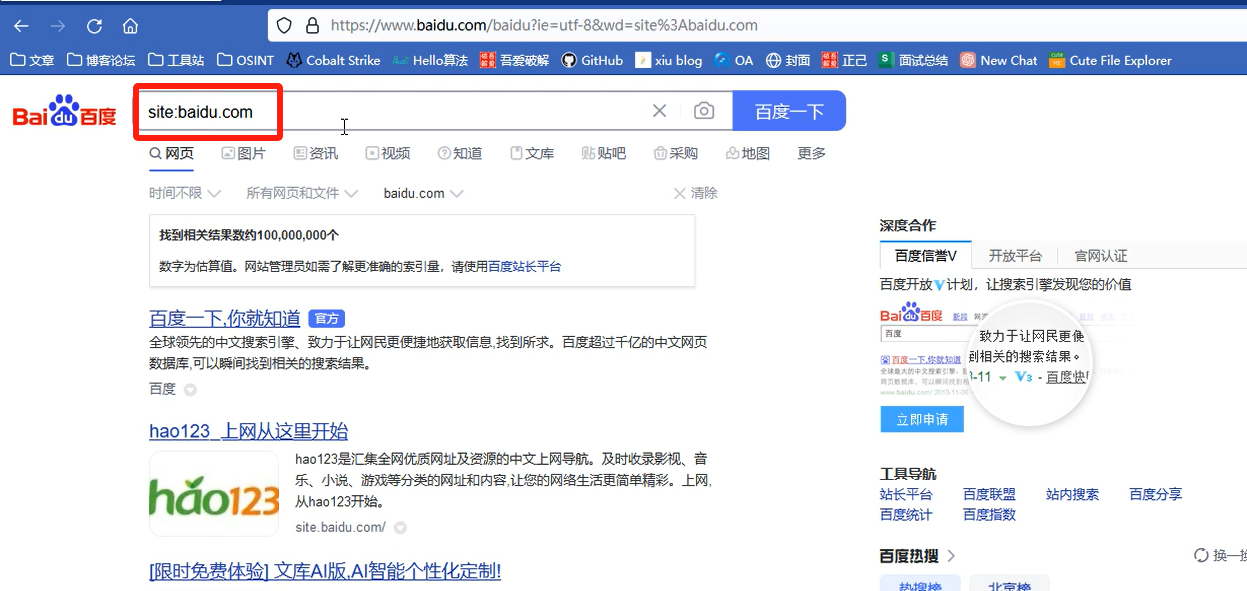This screenshot has height=591, width=1247.
Task: Select the 百度信誉V tab
Action: pyautogui.click(x=926, y=255)
